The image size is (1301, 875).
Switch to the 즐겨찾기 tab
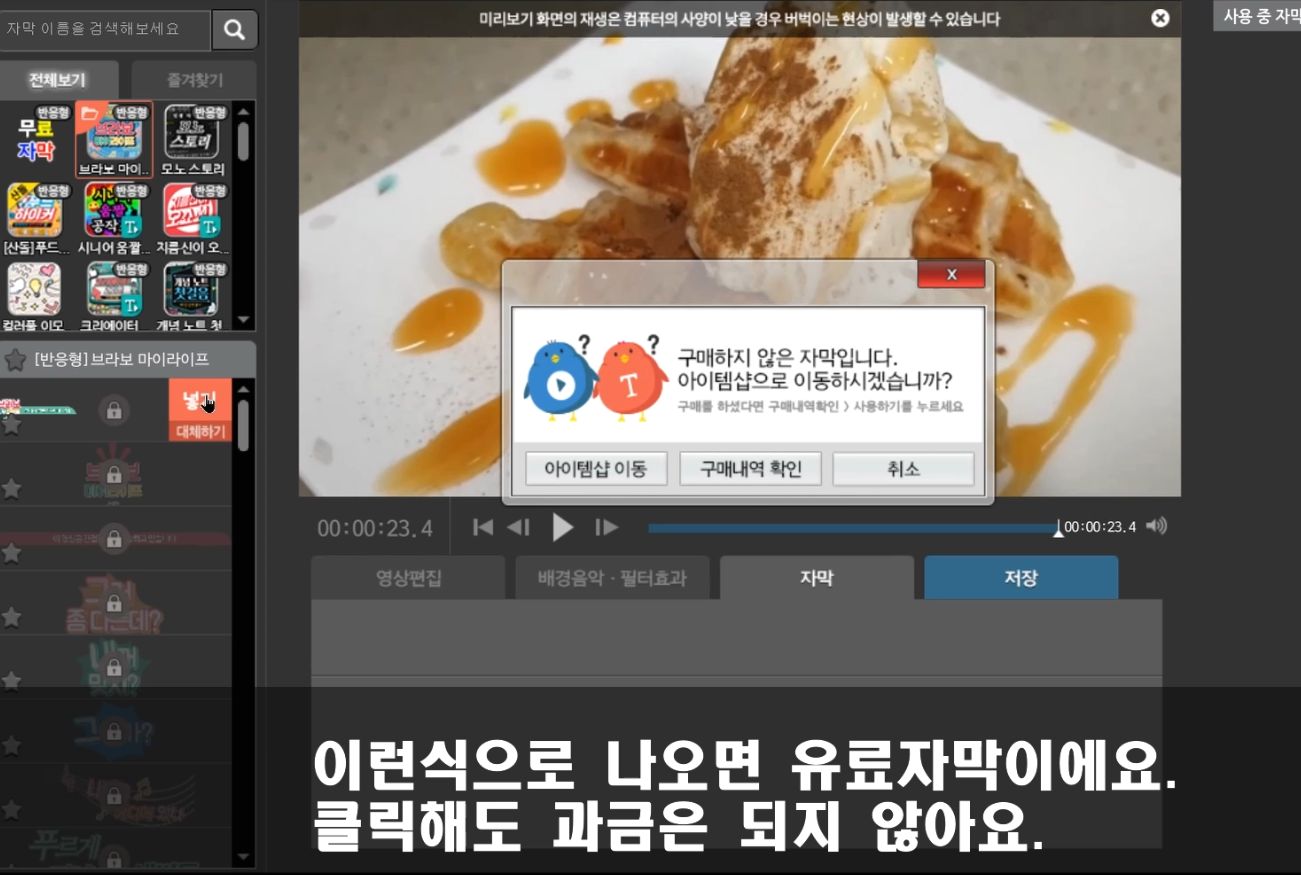pos(193,80)
